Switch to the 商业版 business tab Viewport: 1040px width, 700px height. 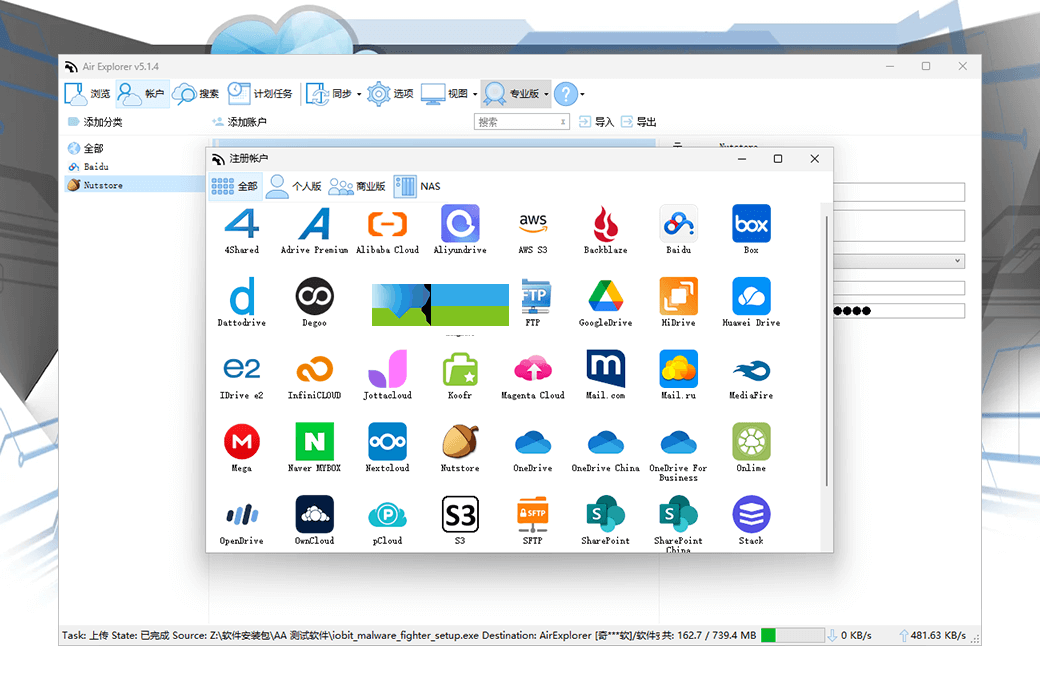[357, 186]
